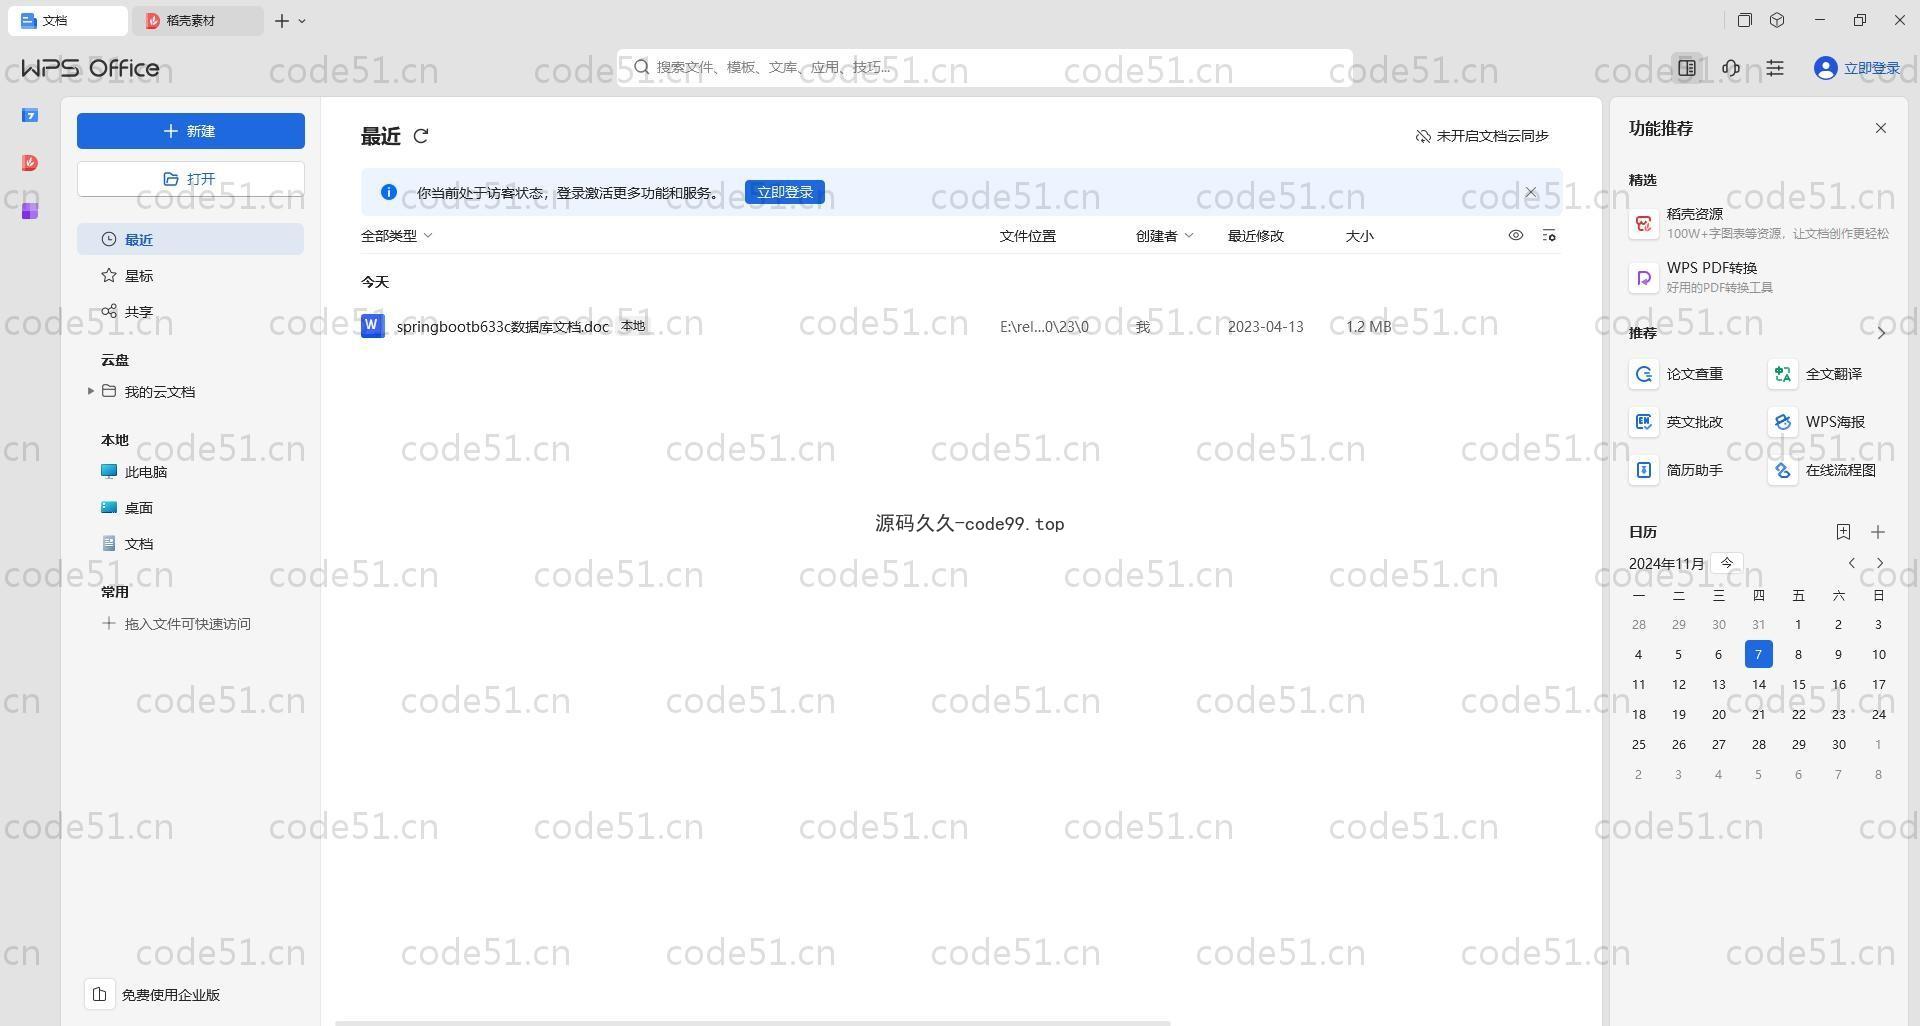The image size is (1920, 1026).
Task: Expand the 我的云文档 tree node
Action: tap(91, 391)
